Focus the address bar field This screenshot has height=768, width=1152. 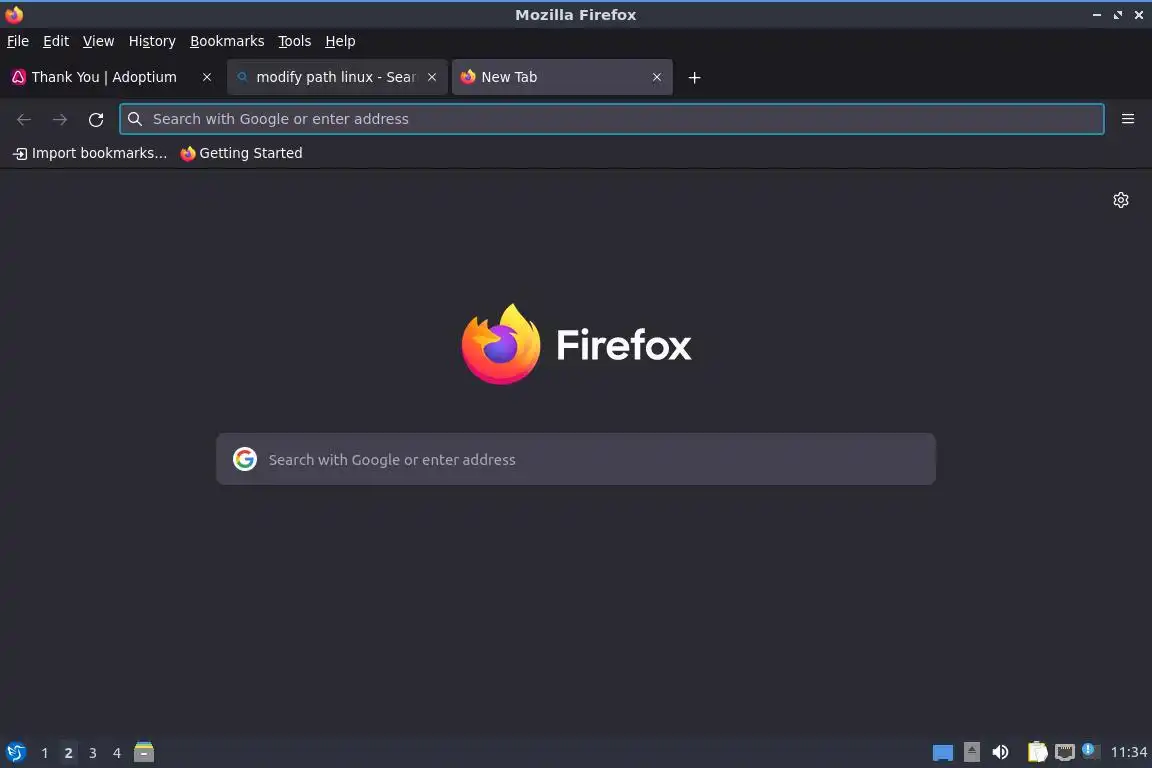point(612,119)
